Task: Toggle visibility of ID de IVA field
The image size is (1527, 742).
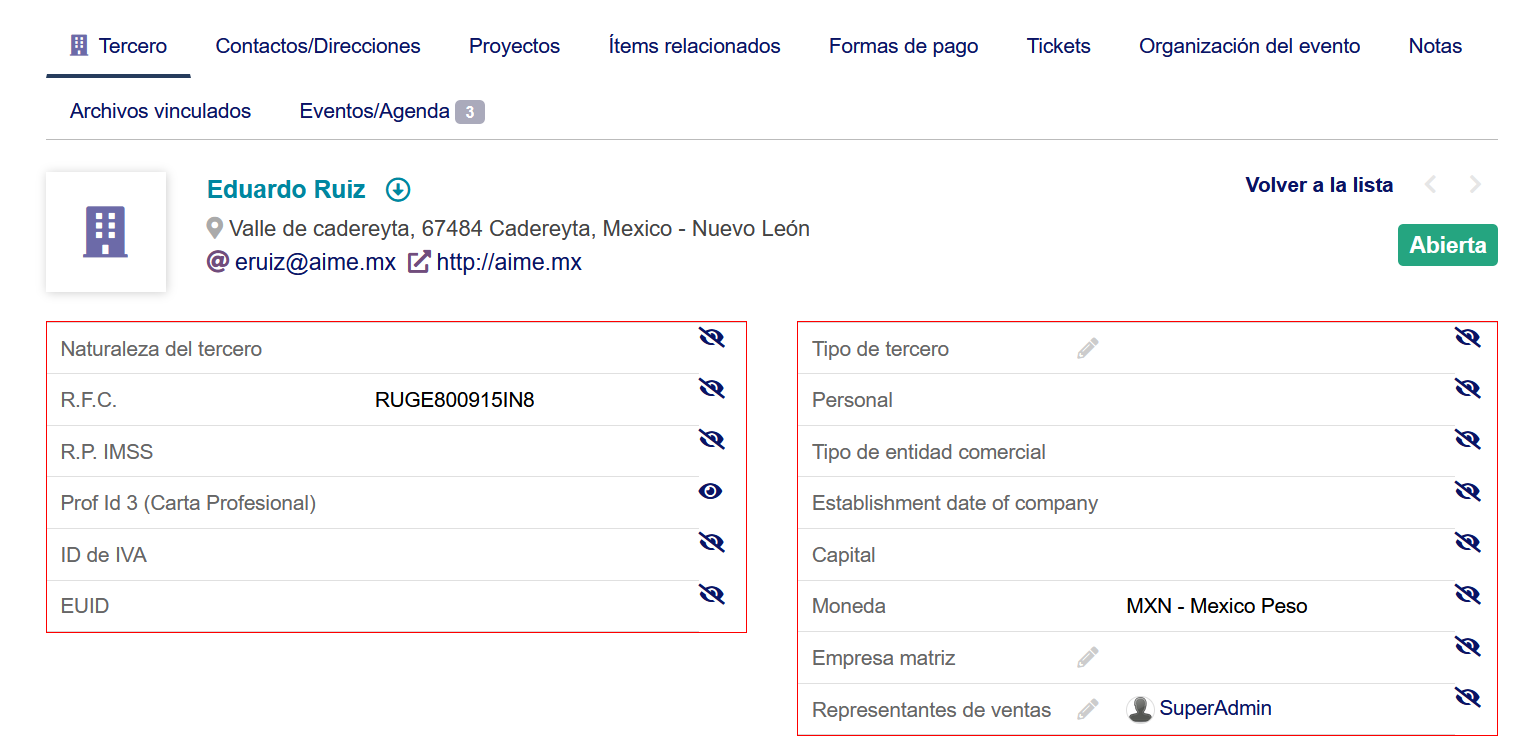Action: point(711,542)
